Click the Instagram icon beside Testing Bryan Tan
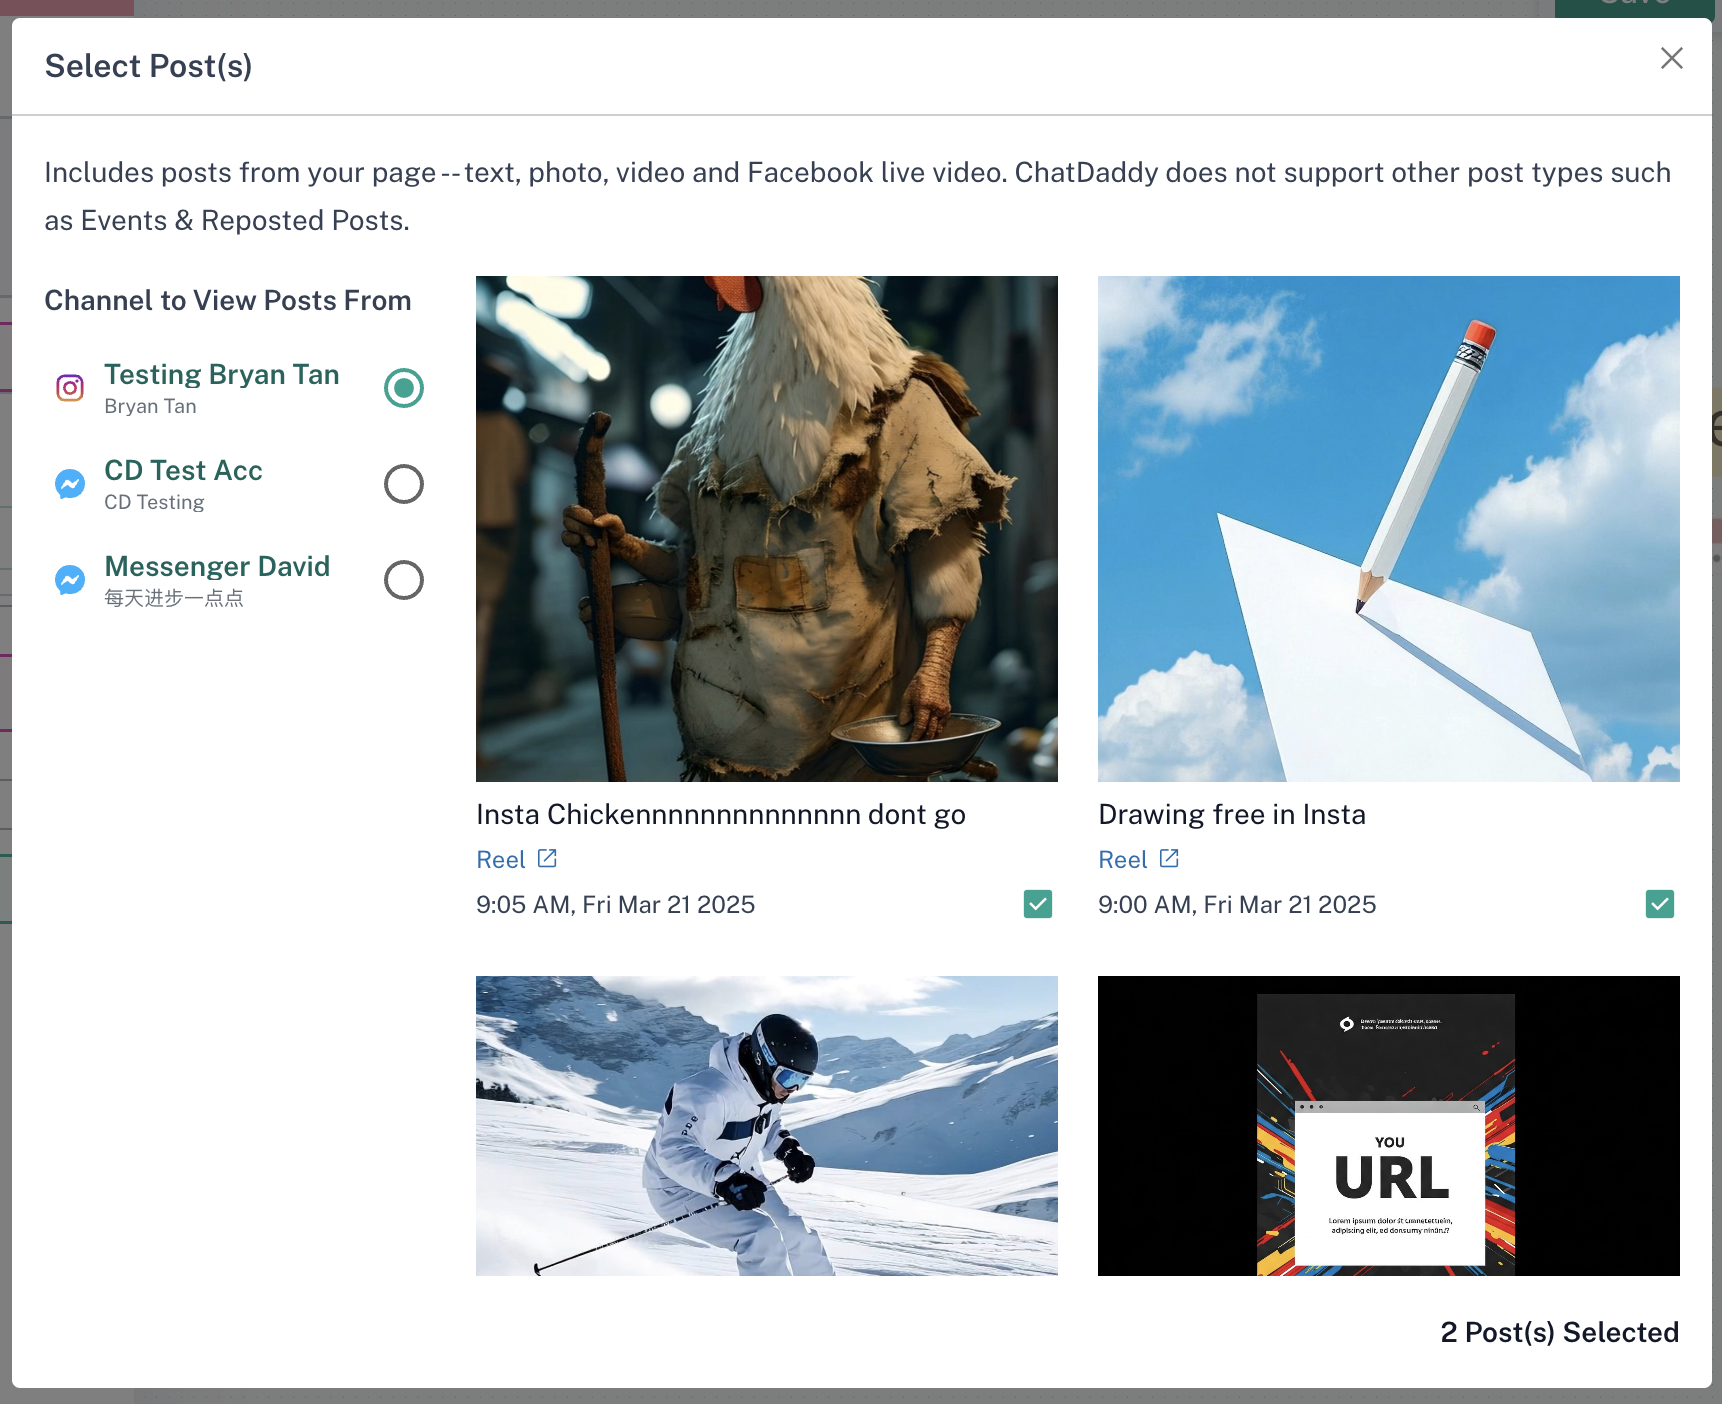The height and width of the screenshot is (1404, 1722). click(69, 387)
